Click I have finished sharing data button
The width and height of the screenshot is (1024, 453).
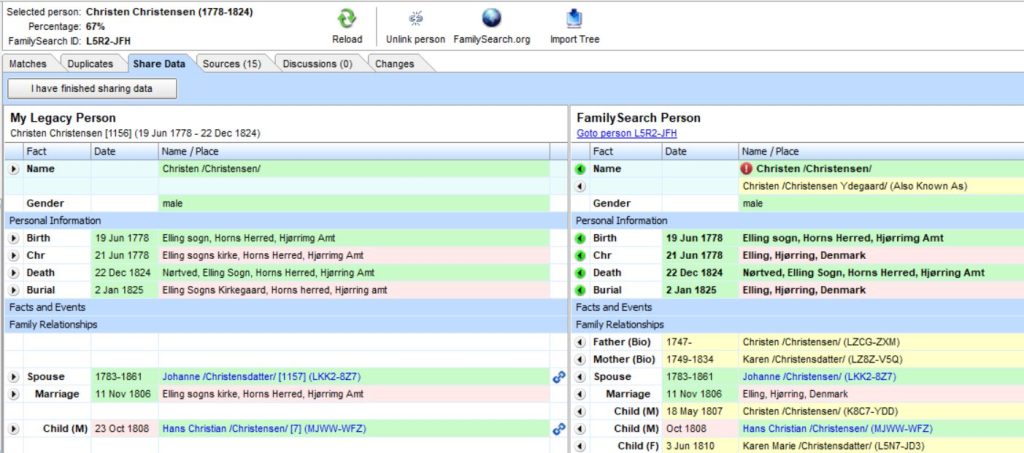[x=92, y=89]
